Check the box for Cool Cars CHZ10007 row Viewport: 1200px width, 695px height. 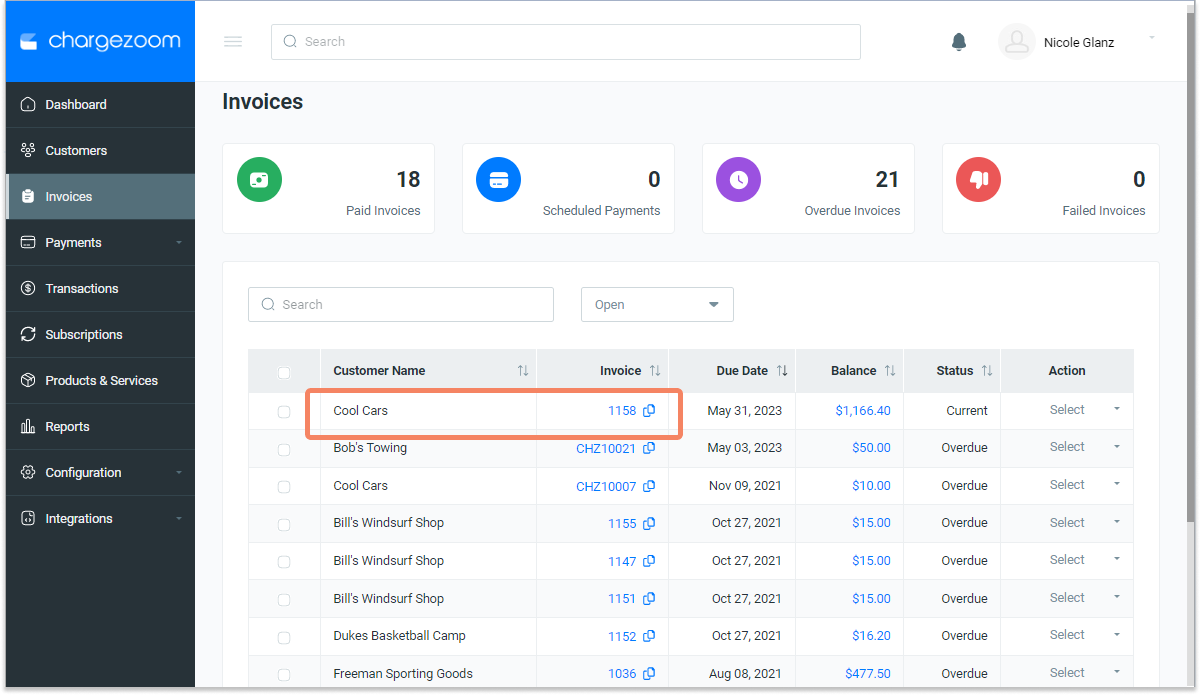[284, 487]
